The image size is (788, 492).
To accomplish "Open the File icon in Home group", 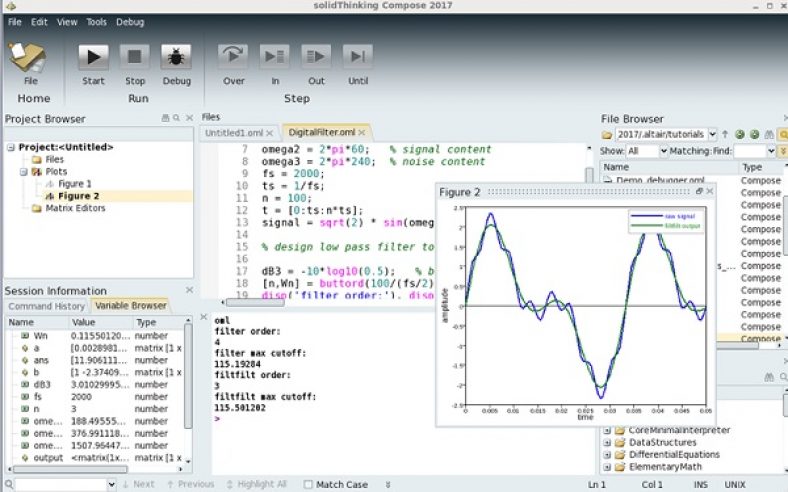I will coord(30,58).
